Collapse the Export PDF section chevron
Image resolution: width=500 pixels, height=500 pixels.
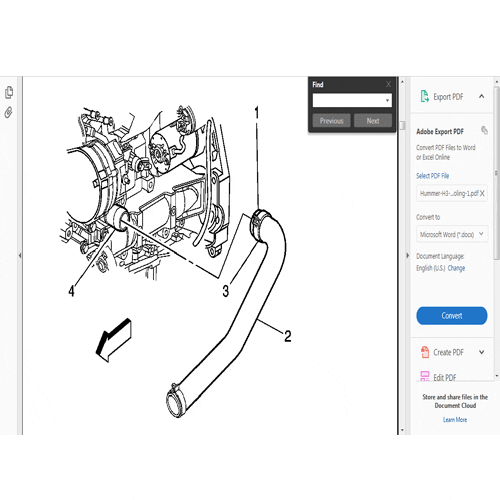coord(481,96)
